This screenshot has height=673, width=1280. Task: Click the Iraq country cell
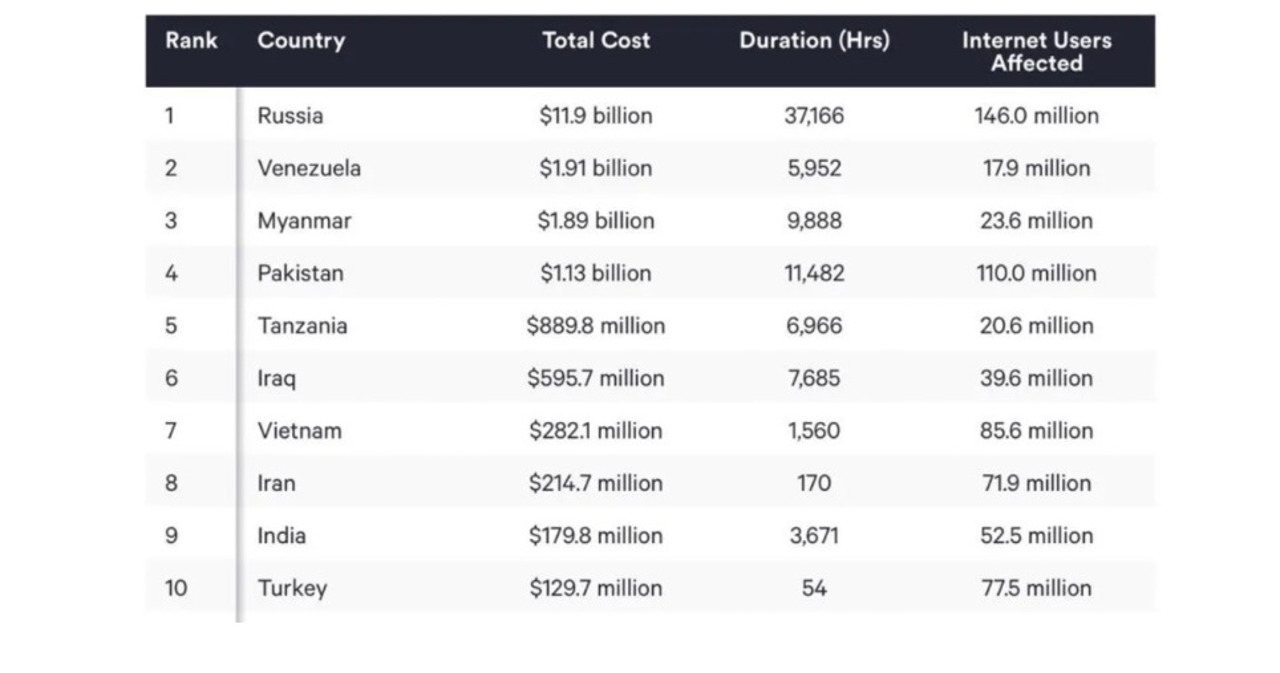point(276,379)
